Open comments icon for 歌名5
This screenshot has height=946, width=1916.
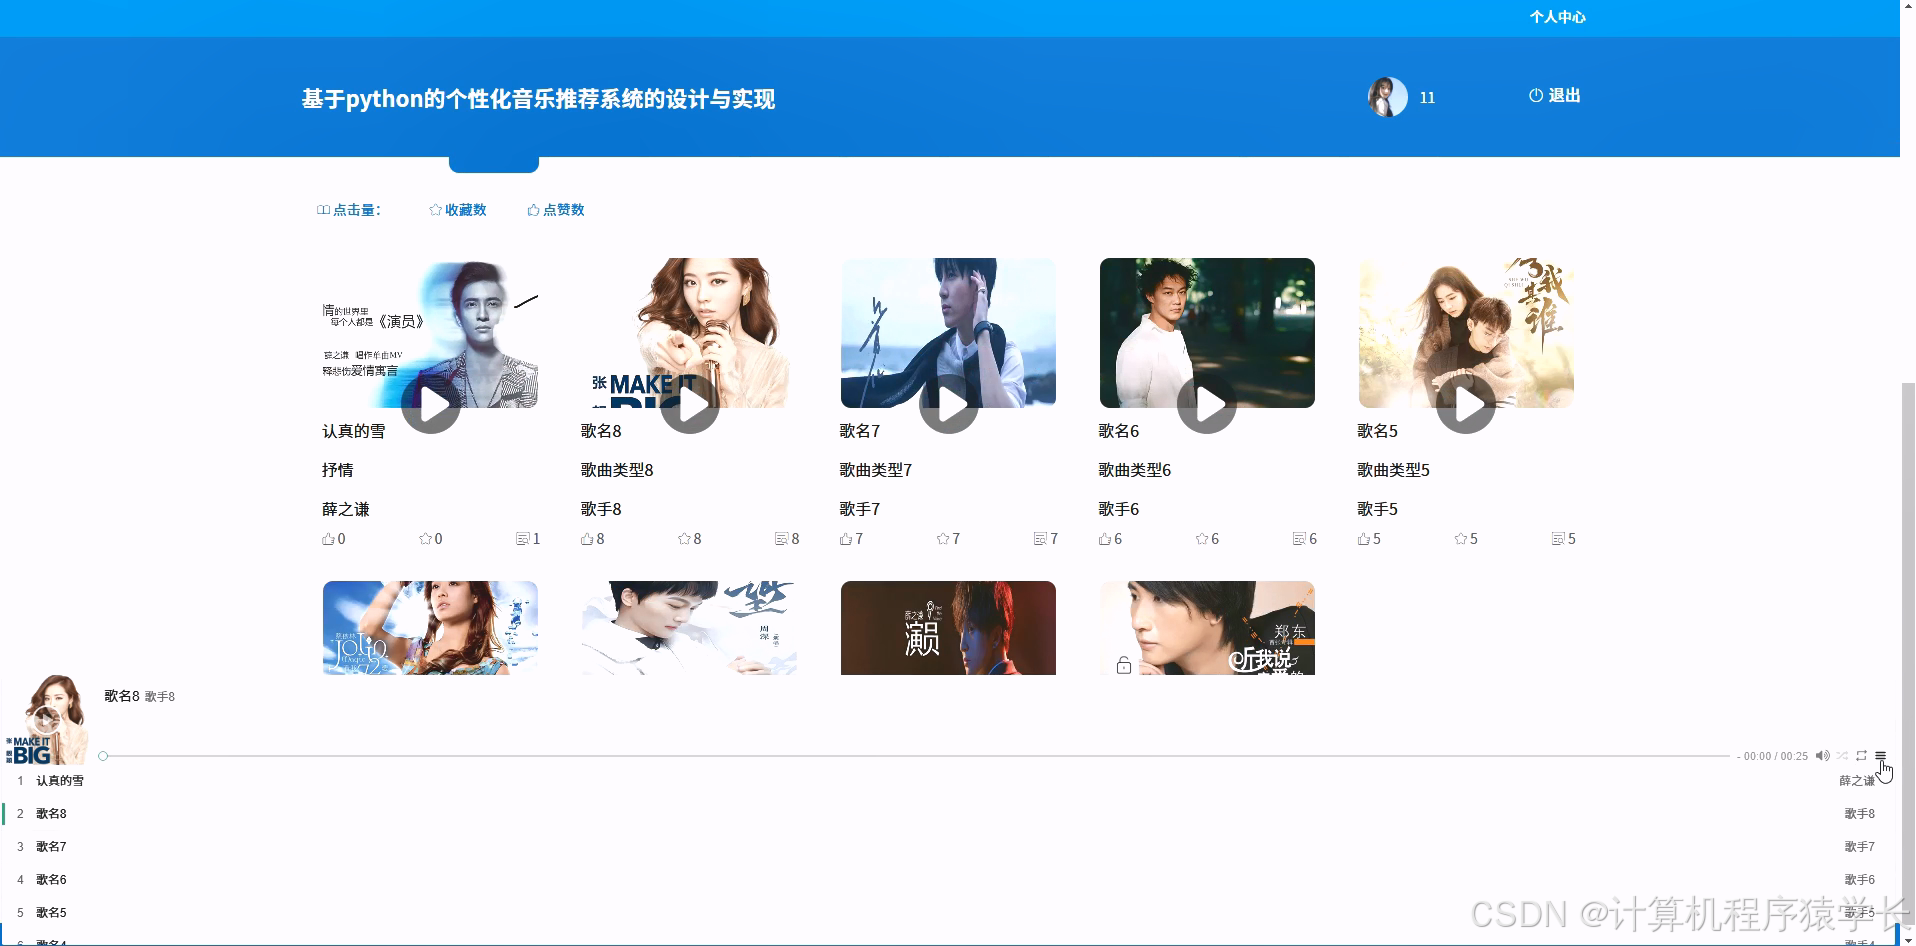[x=1558, y=539]
